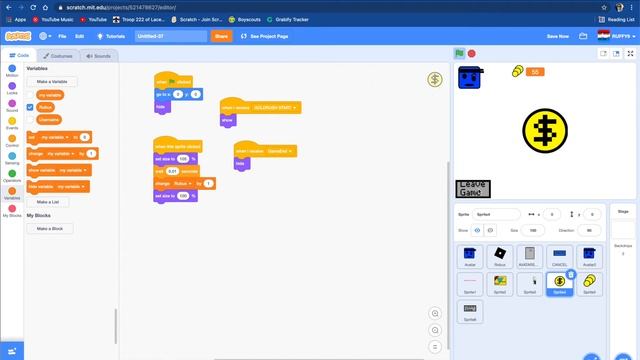Toggle the 'my variable' monitor checkbox
Image resolution: width=640 pixels, height=360 pixels.
(30, 95)
